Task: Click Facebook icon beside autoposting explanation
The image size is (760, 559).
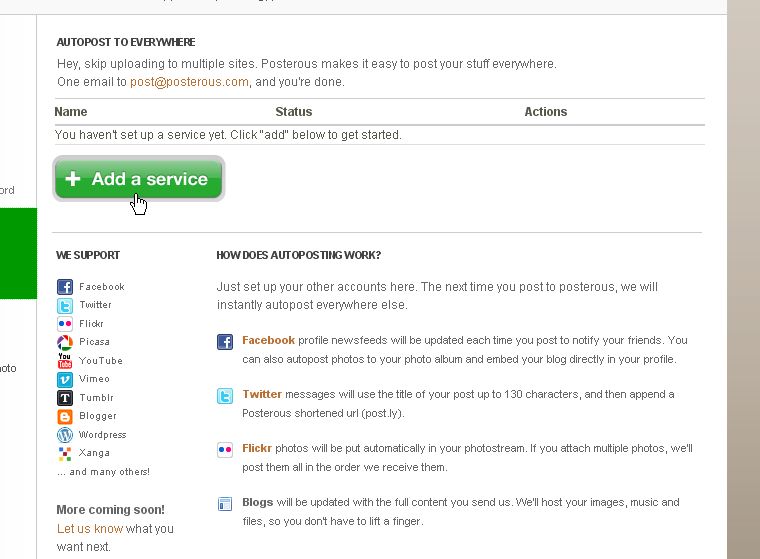Action: [x=225, y=342]
